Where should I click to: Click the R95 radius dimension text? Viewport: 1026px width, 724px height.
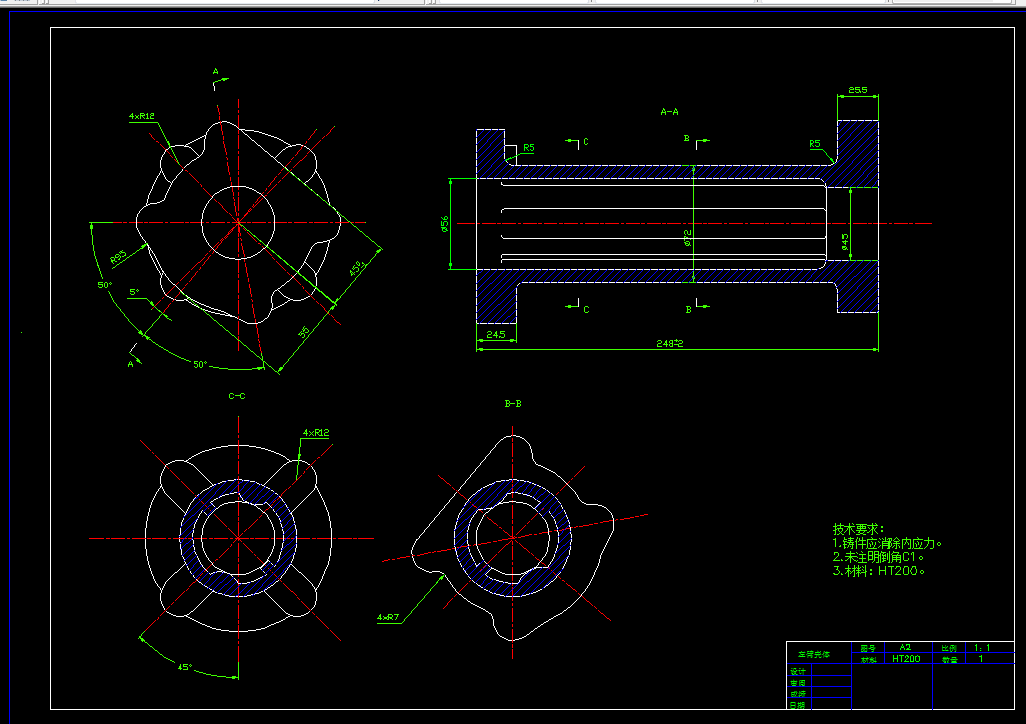(118, 257)
